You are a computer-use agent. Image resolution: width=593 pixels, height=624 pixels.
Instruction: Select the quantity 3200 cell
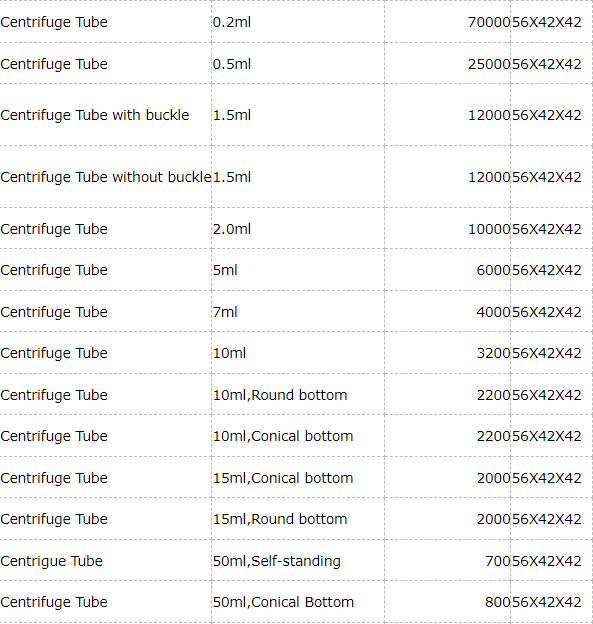[447, 353]
